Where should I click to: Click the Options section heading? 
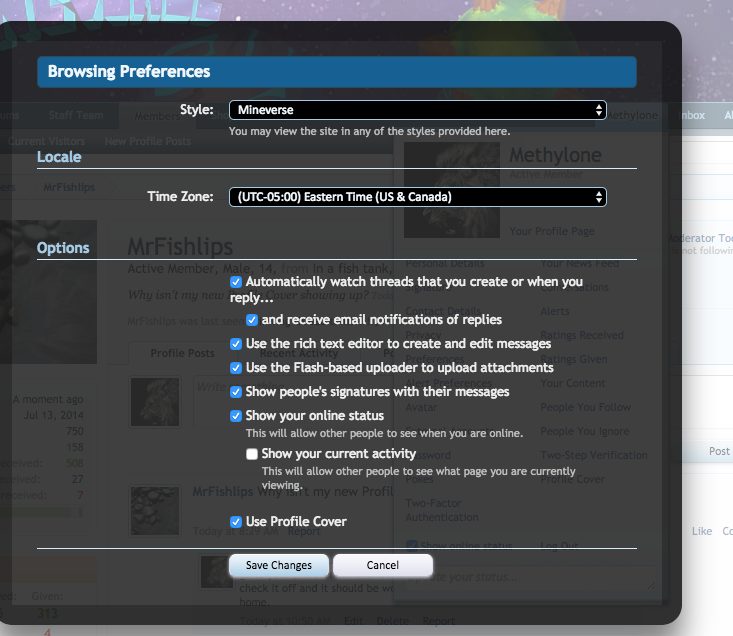pos(63,248)
